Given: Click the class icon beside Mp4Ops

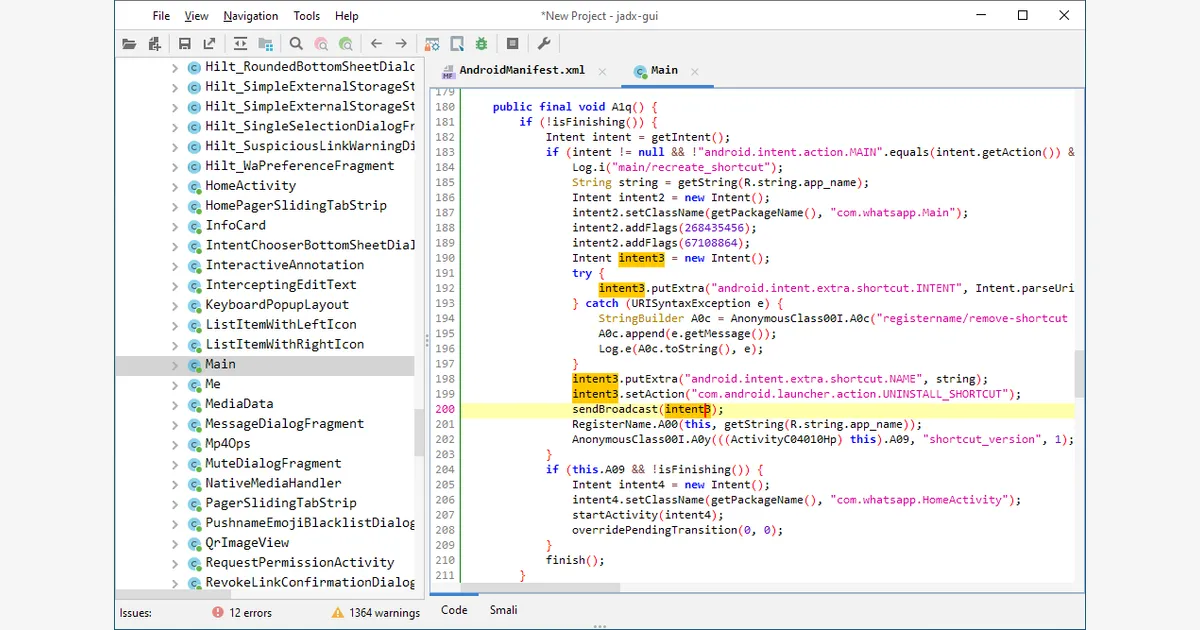Looking at the screenshot, I should pos(195,444).
